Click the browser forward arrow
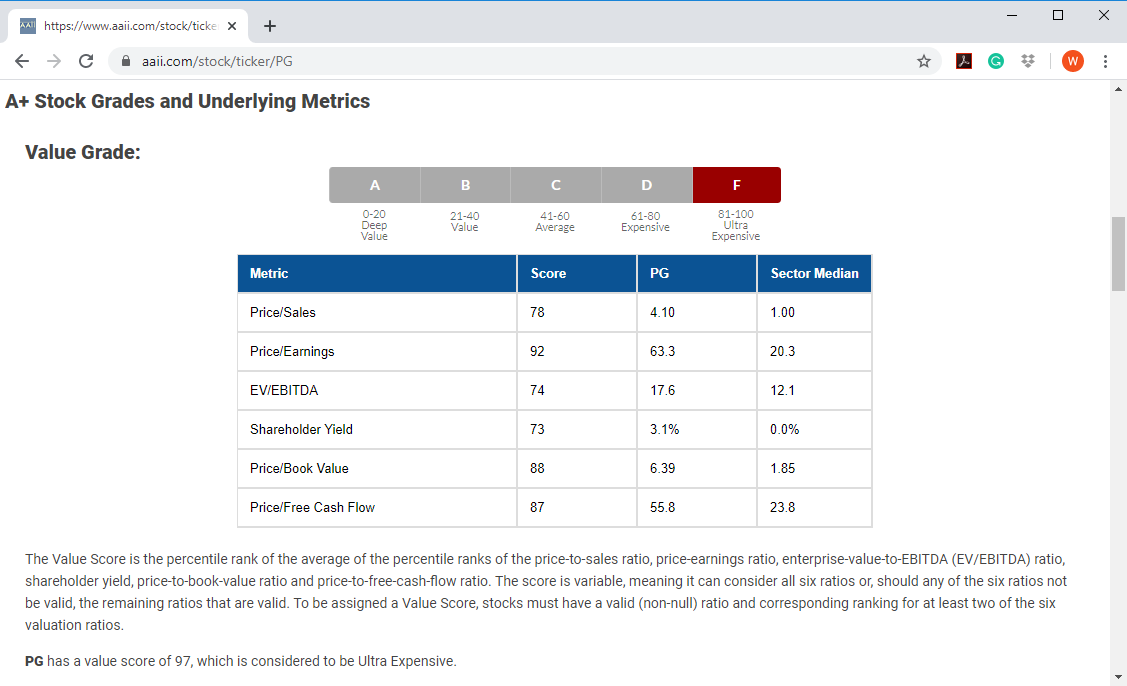The image size is (1127, 686). (x=54, y=61)
